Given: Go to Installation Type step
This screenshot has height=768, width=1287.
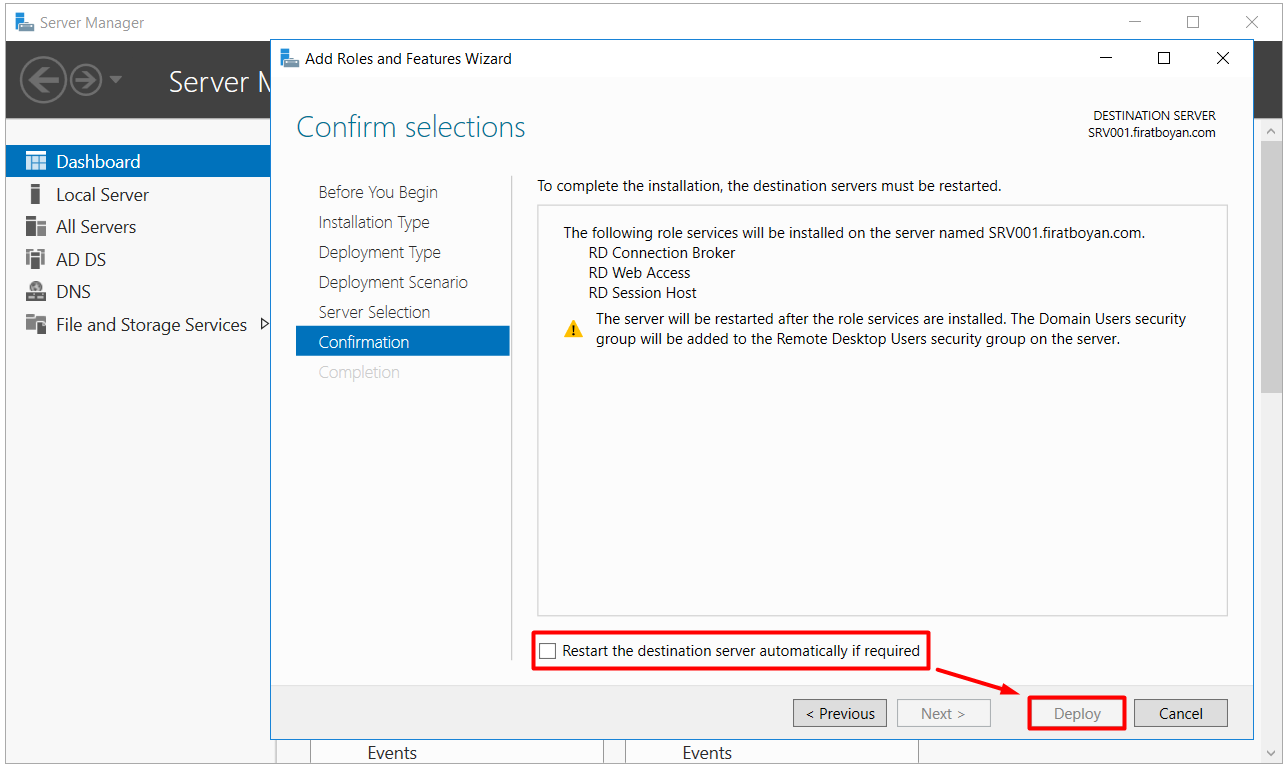Looking at the screenshot, I should (374, 222).
